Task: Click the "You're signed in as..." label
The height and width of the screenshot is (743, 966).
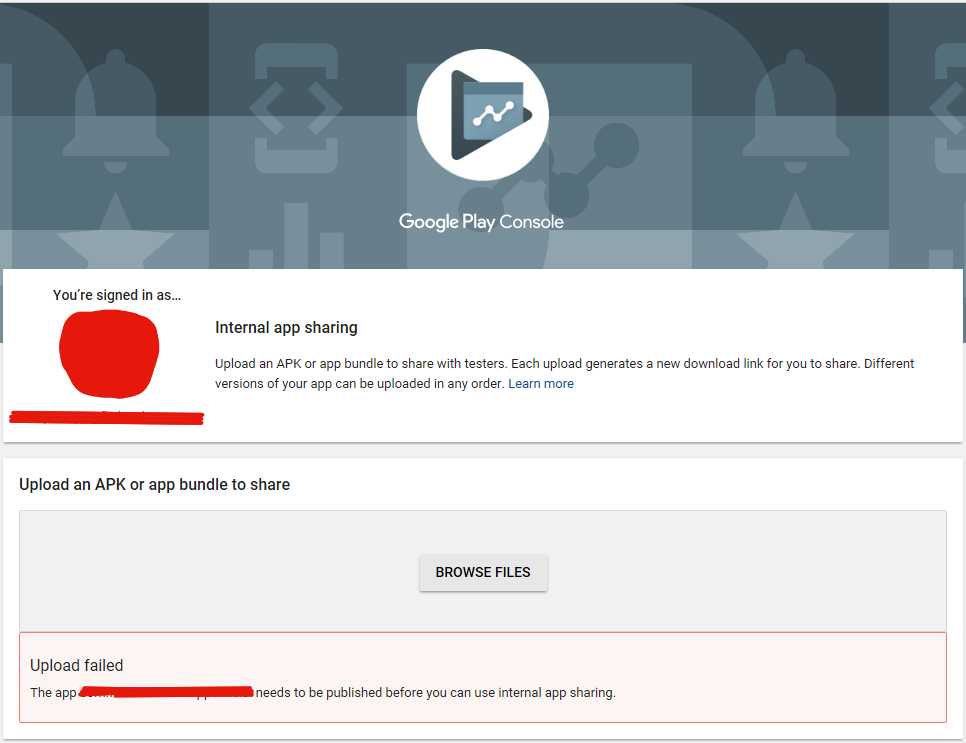Action: [117, 295]
